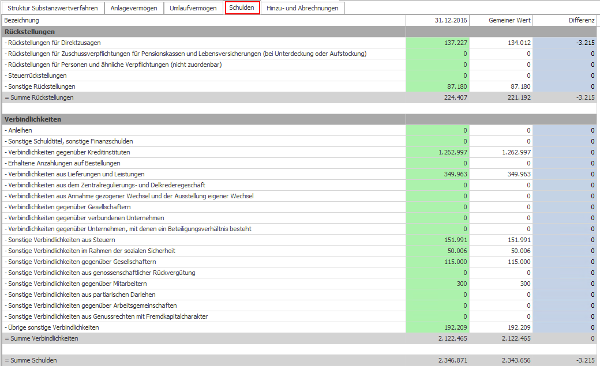600x366 pixels.
Task: Open the Hinzu- und Abrechnungen tab
Action: pos(302,8)
